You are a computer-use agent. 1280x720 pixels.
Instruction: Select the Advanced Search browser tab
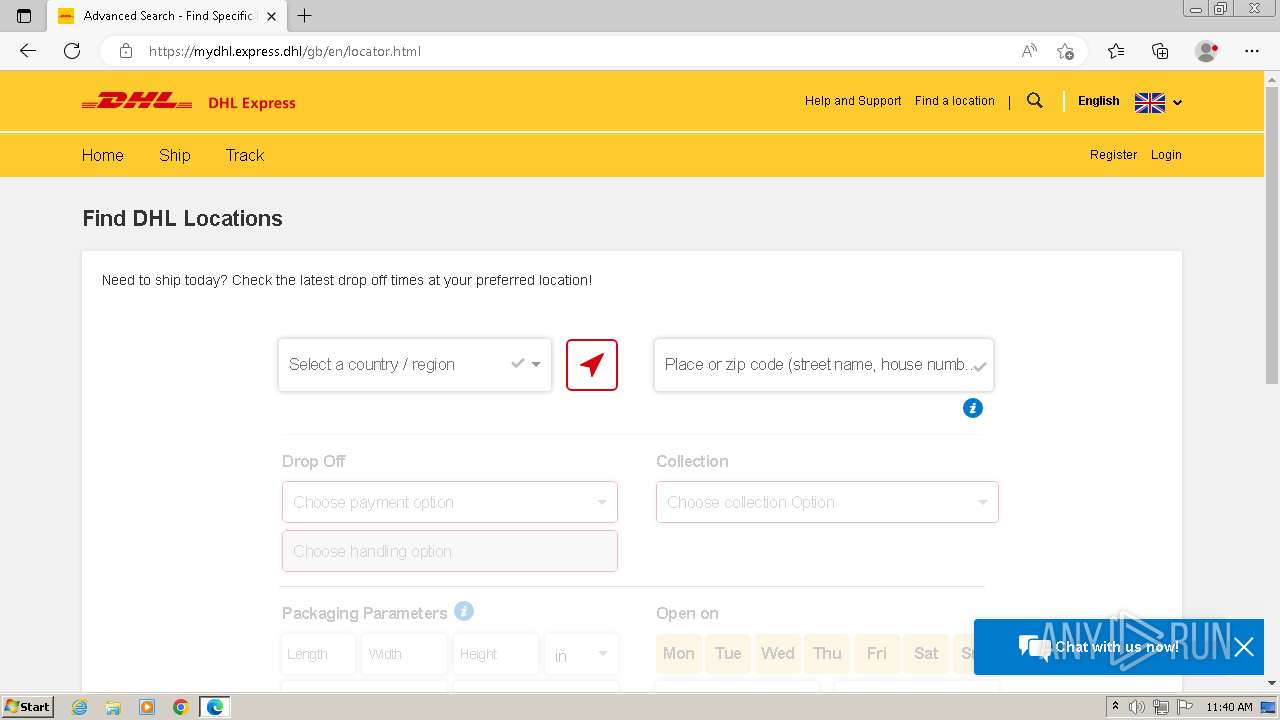tap(166, 16)
